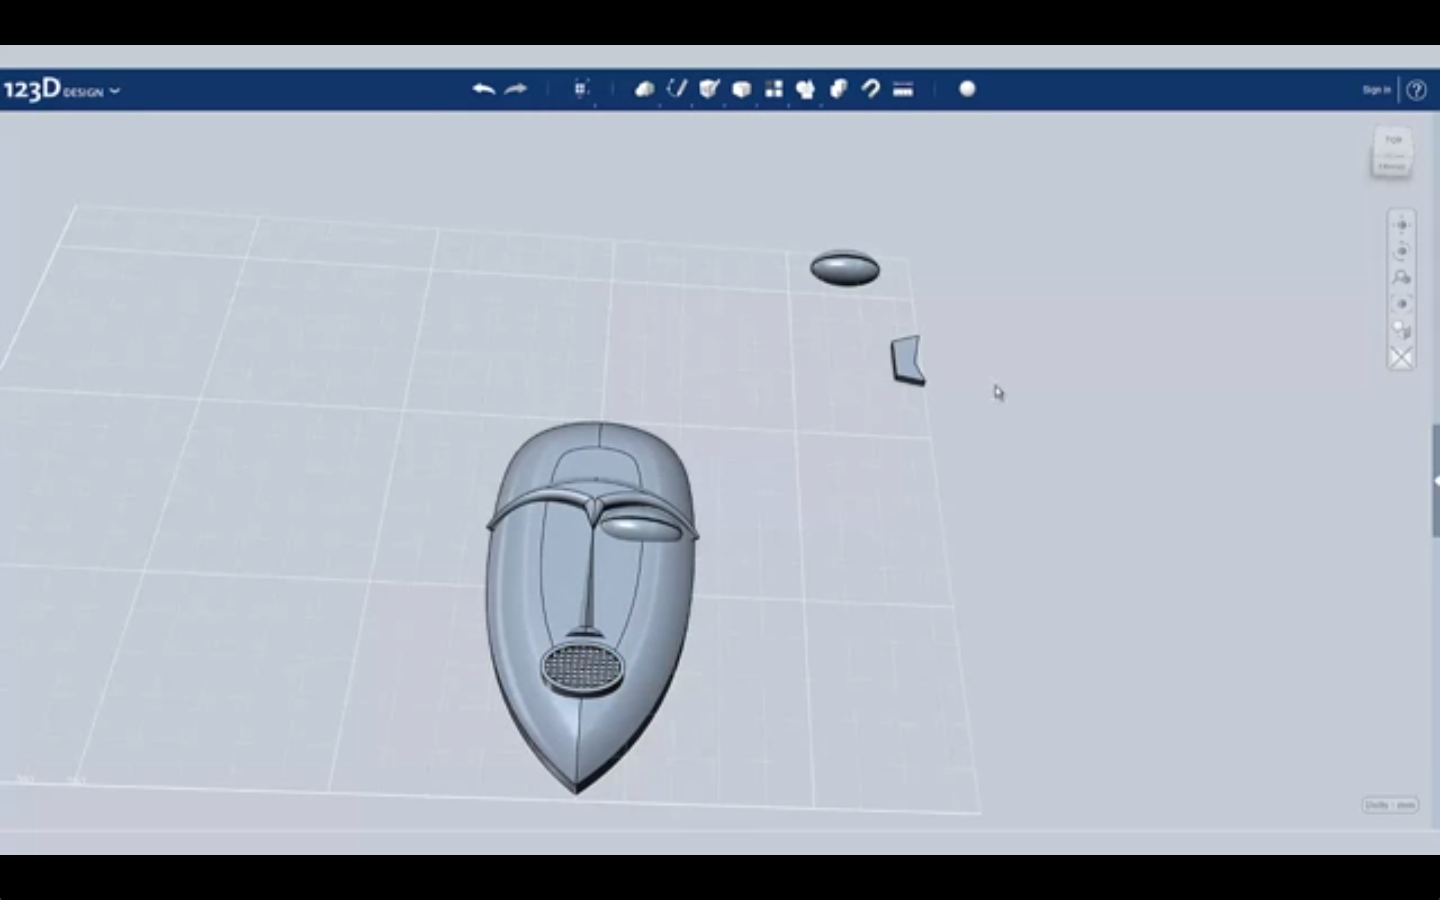Click the TOP face of view cube
This screenshot has height=900, width=1440.
click(1393, 141)
